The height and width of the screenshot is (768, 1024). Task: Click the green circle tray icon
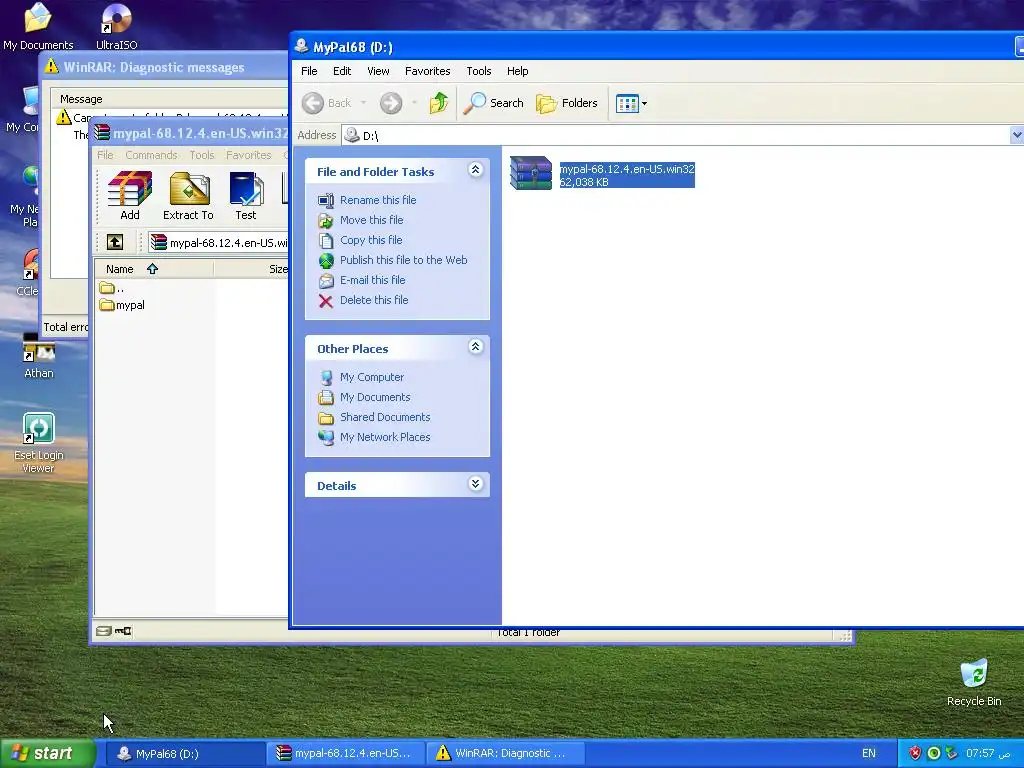point(933,753)
